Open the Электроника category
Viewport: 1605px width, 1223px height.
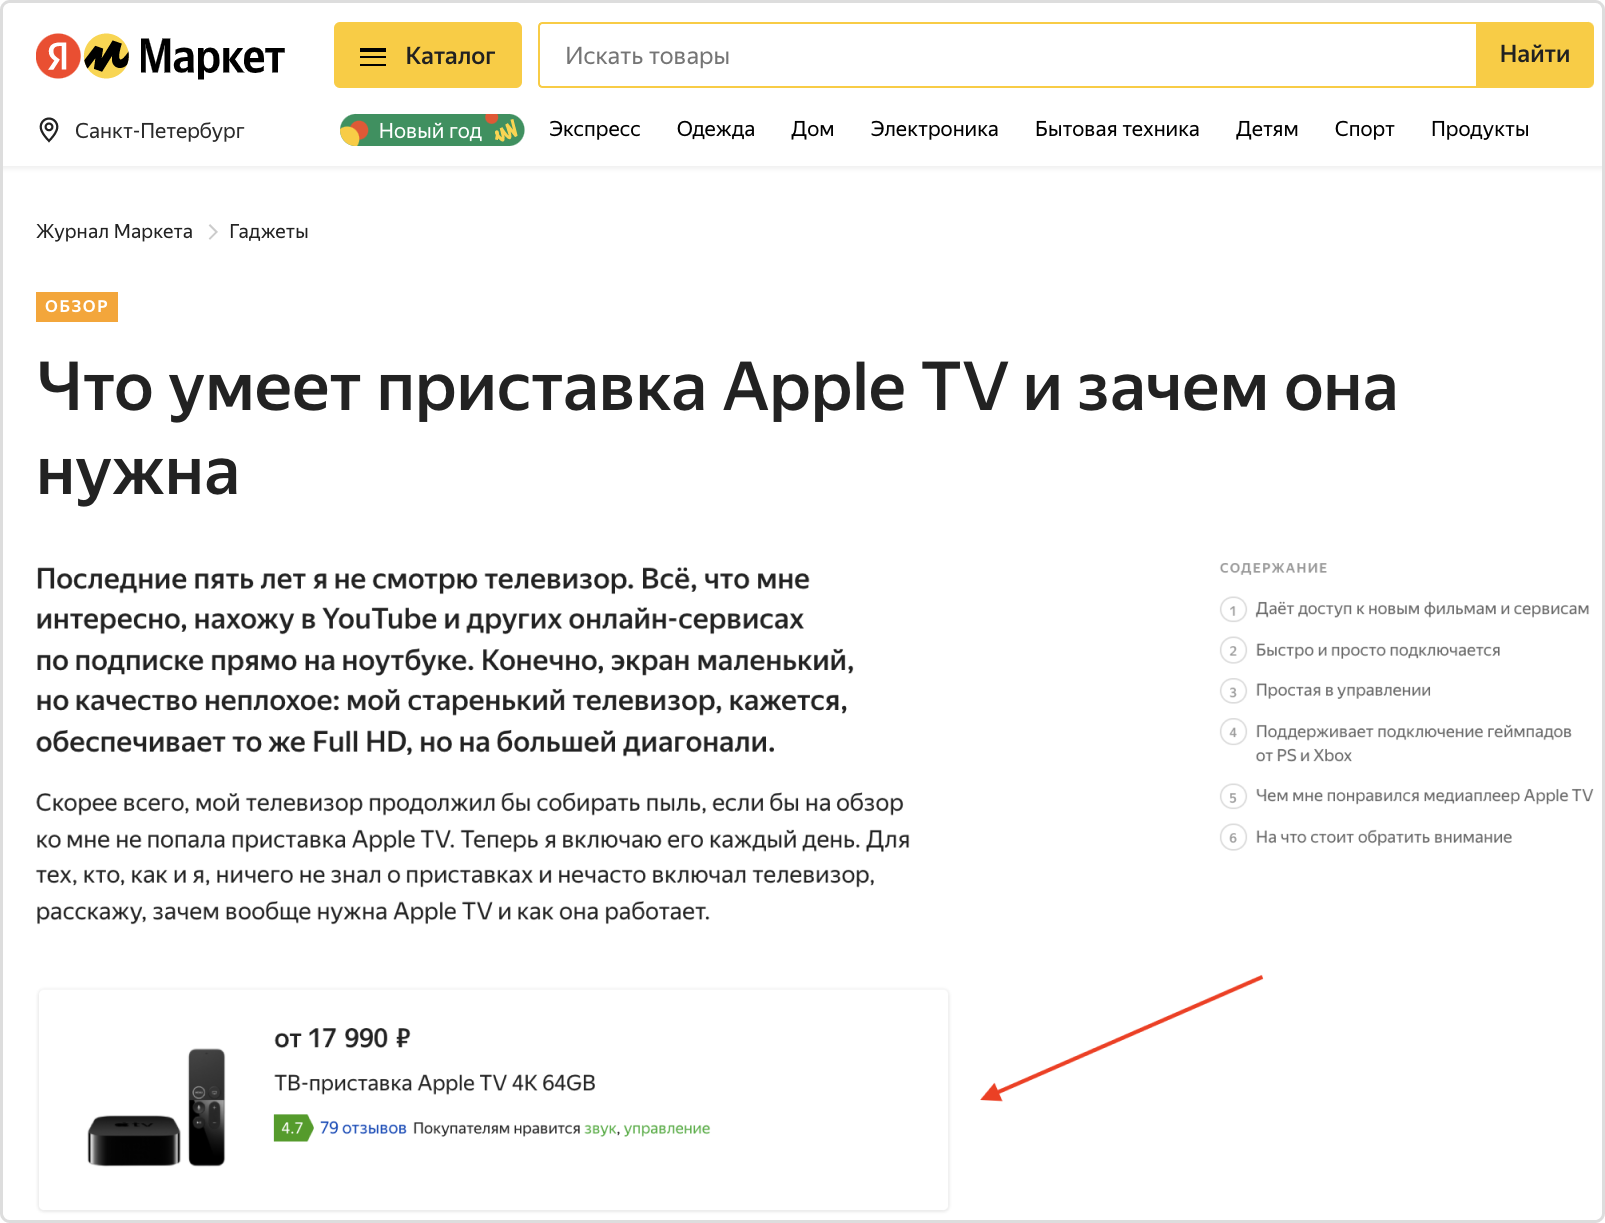(x=934, y=129)
